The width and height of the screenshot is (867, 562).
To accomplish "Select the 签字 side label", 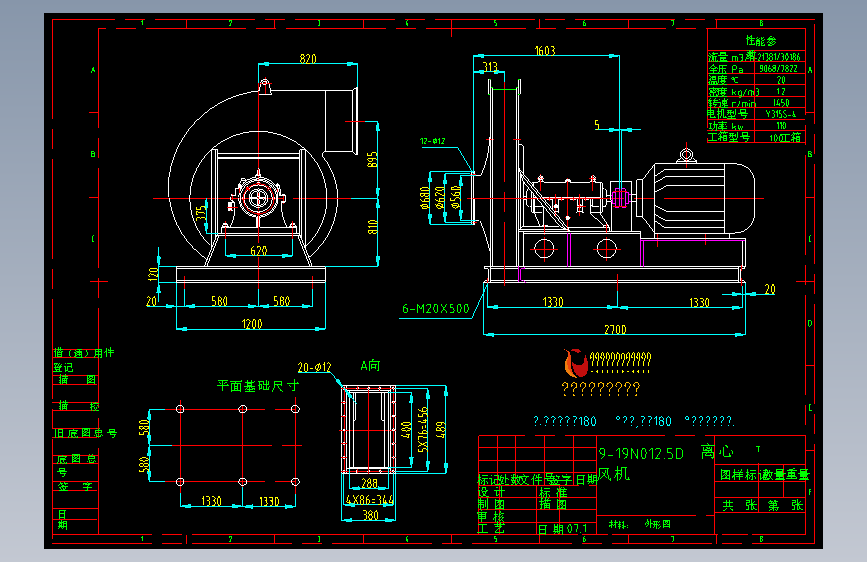I will [76, 487].
